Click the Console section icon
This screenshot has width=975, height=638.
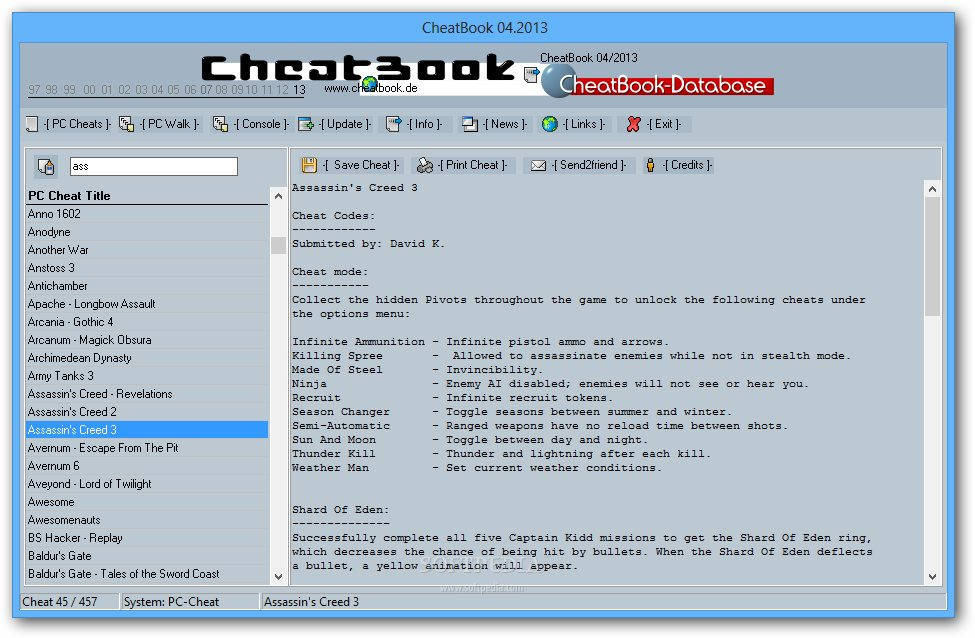click(x=220, y=124)
